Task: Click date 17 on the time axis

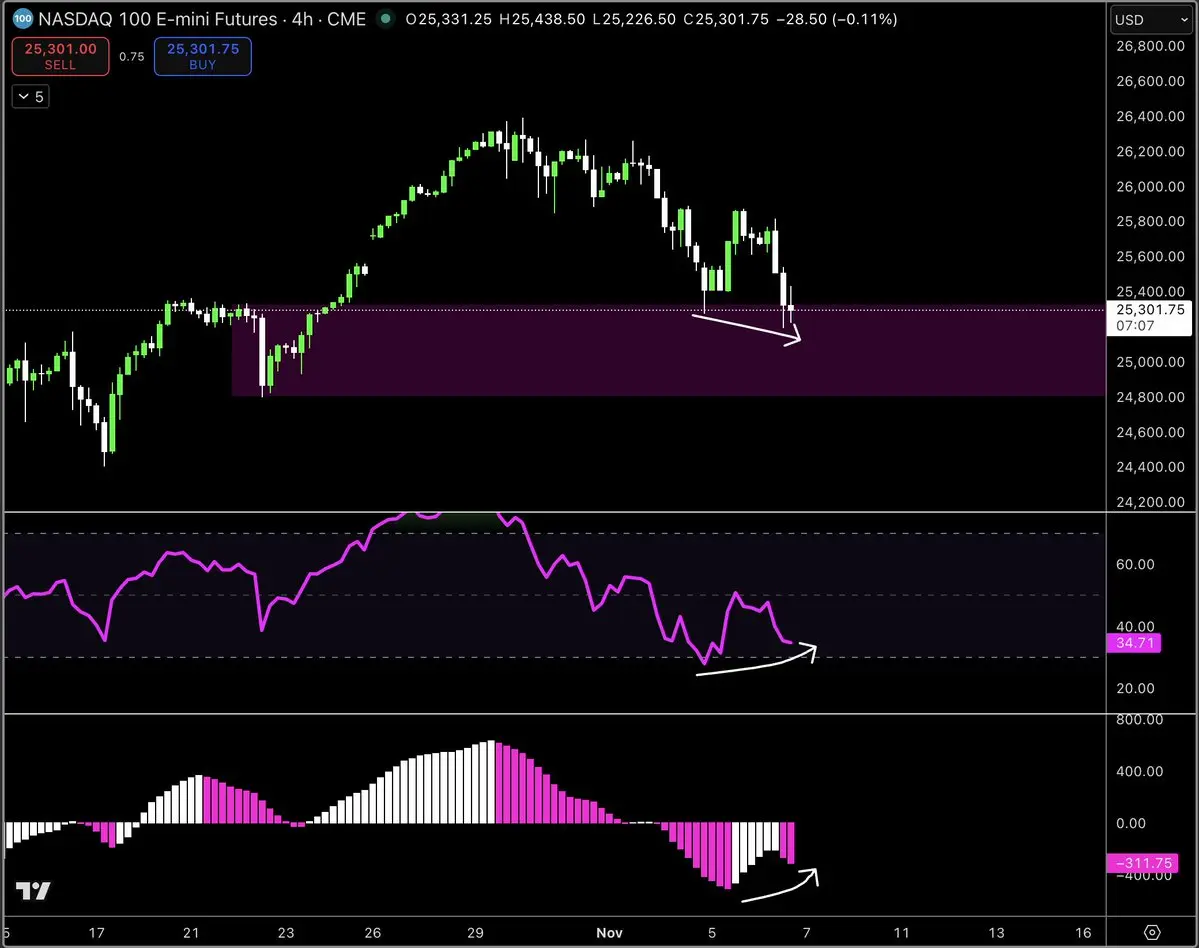Action: pos(96,933)
